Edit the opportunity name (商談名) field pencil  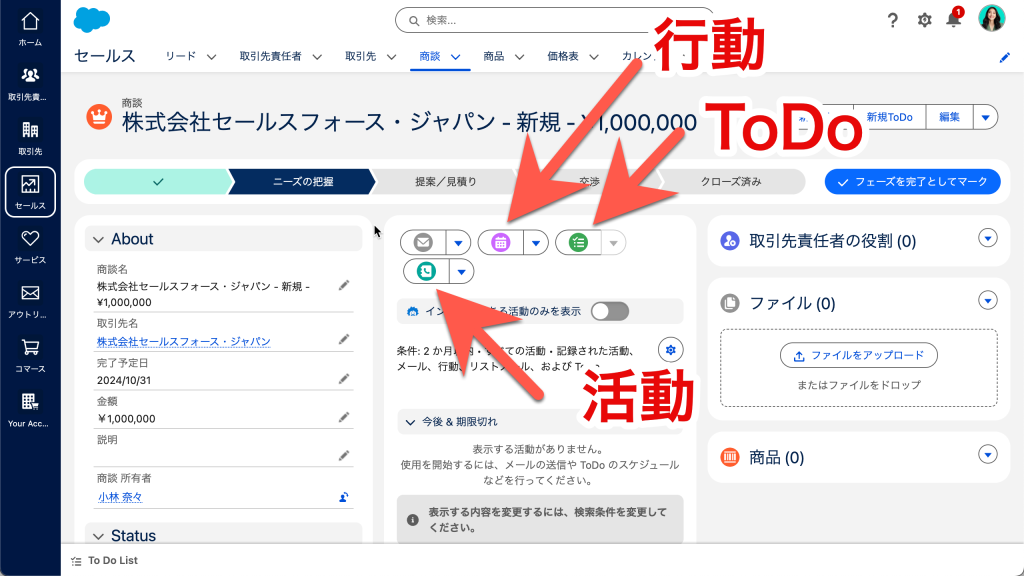coord(344,285)
